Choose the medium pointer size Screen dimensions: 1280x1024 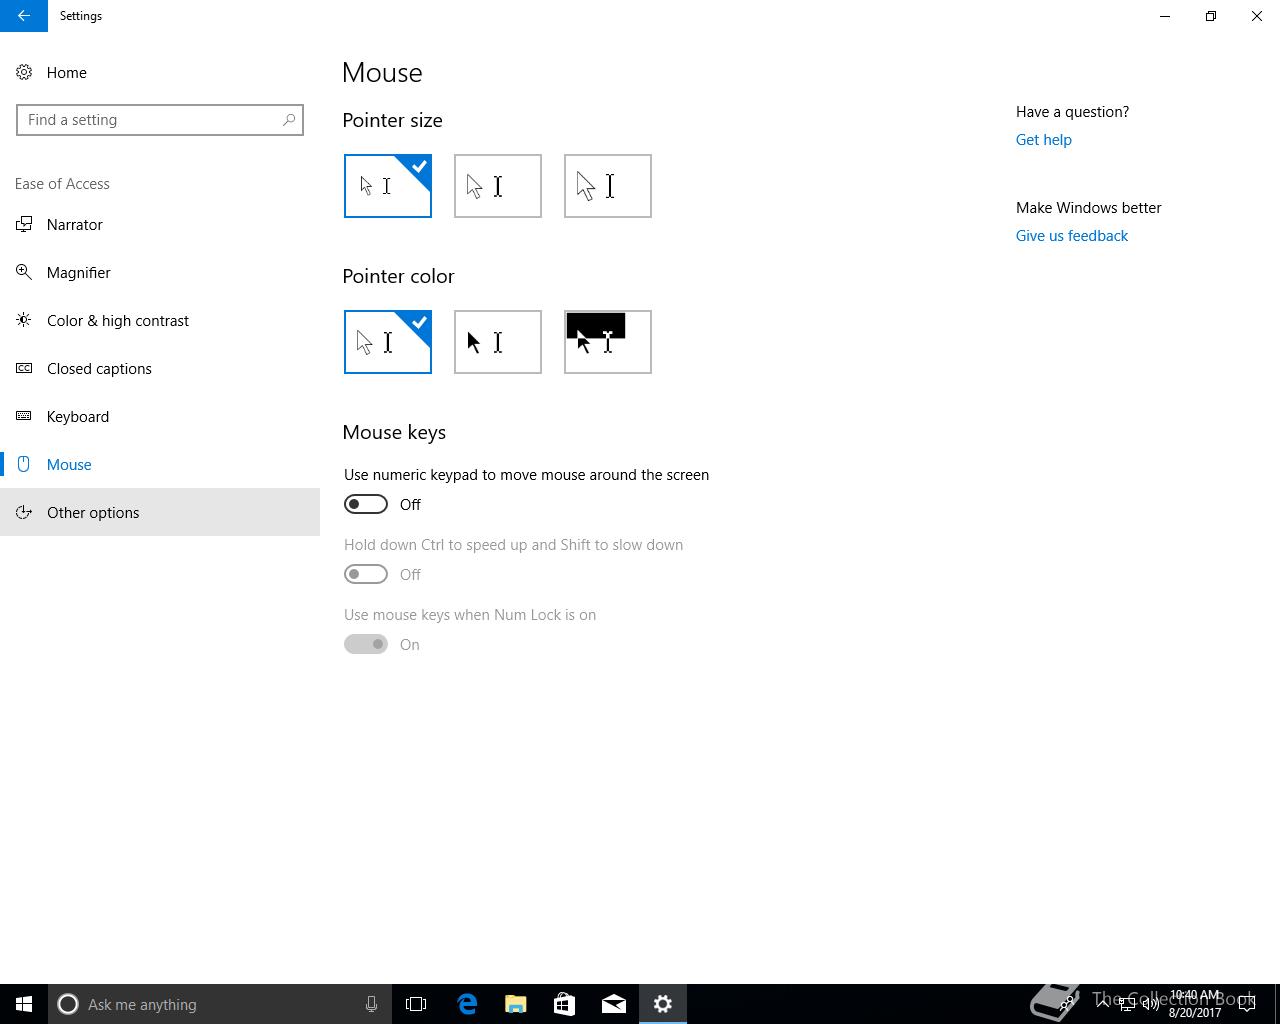coord(498,186)
